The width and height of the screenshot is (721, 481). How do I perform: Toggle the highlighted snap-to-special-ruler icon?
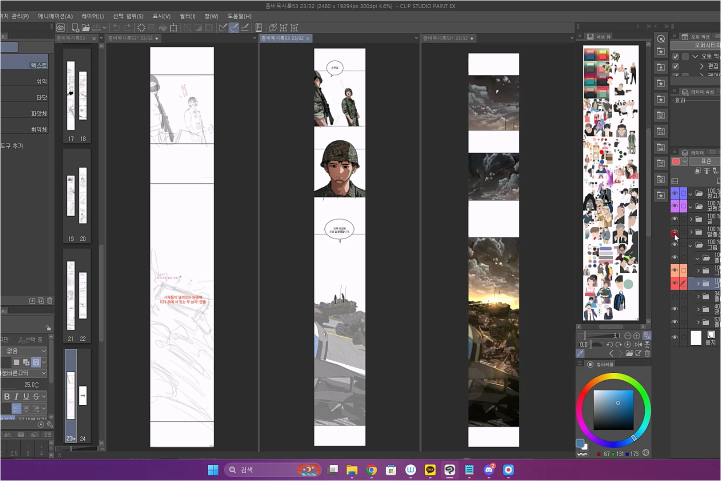click(x=234, y=28)
